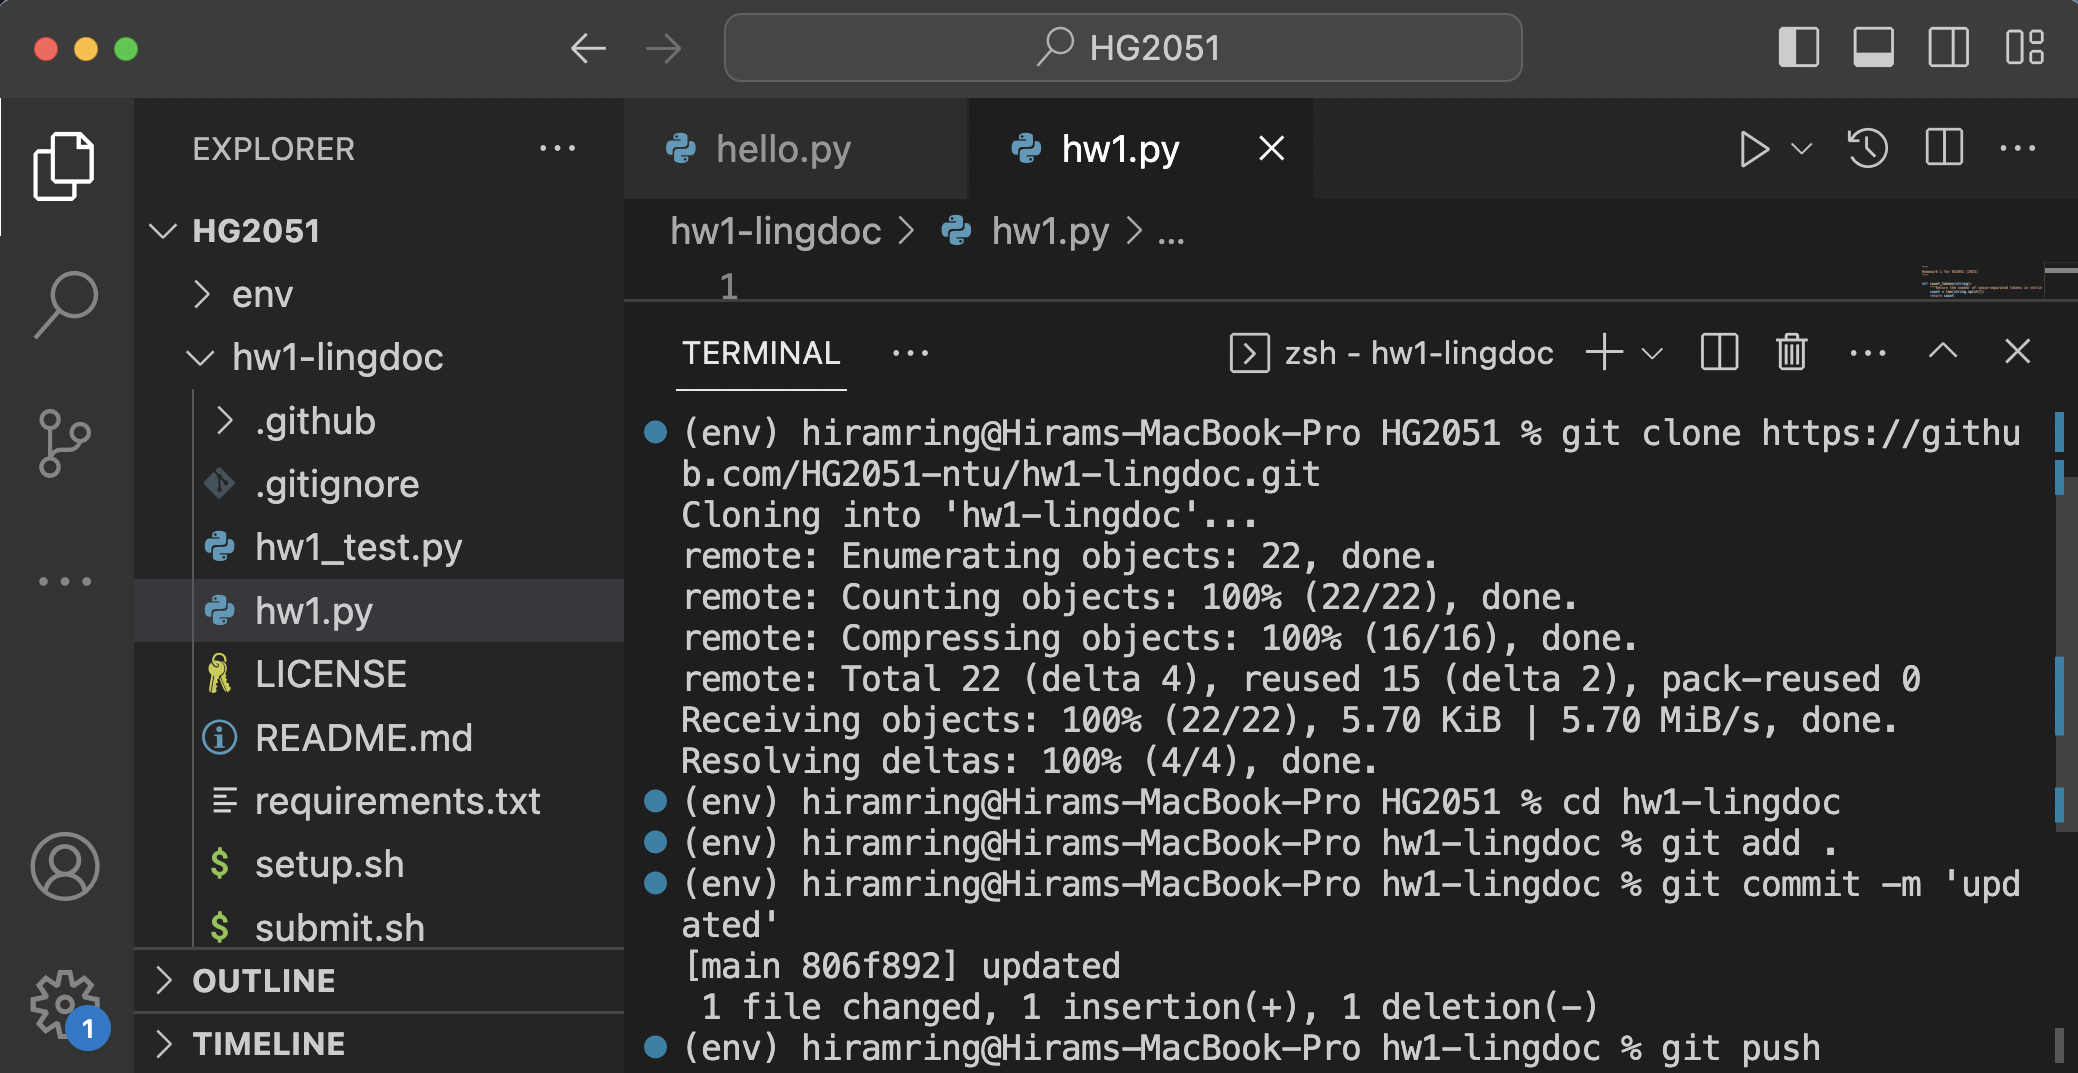
Task: Run hw1.py with the play button
Action: (x=1752, y=148)
